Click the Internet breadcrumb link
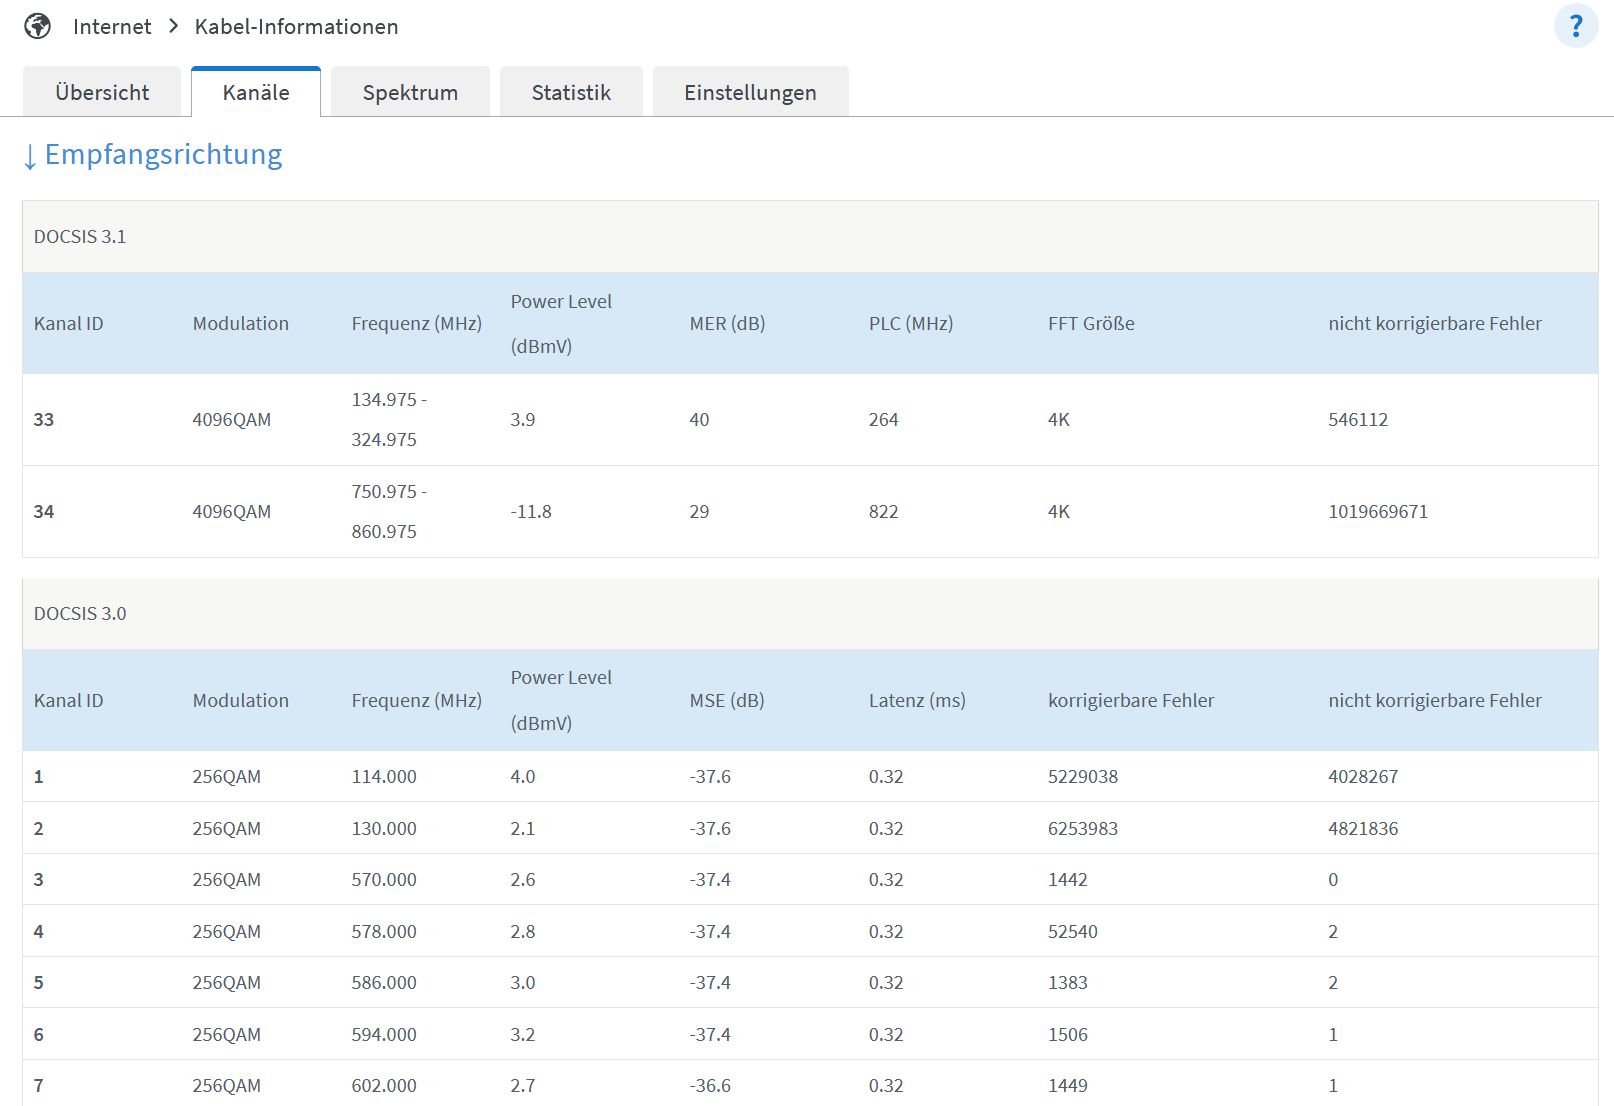This screenshot has width=1614, height=1106. [x=112, y=27]
